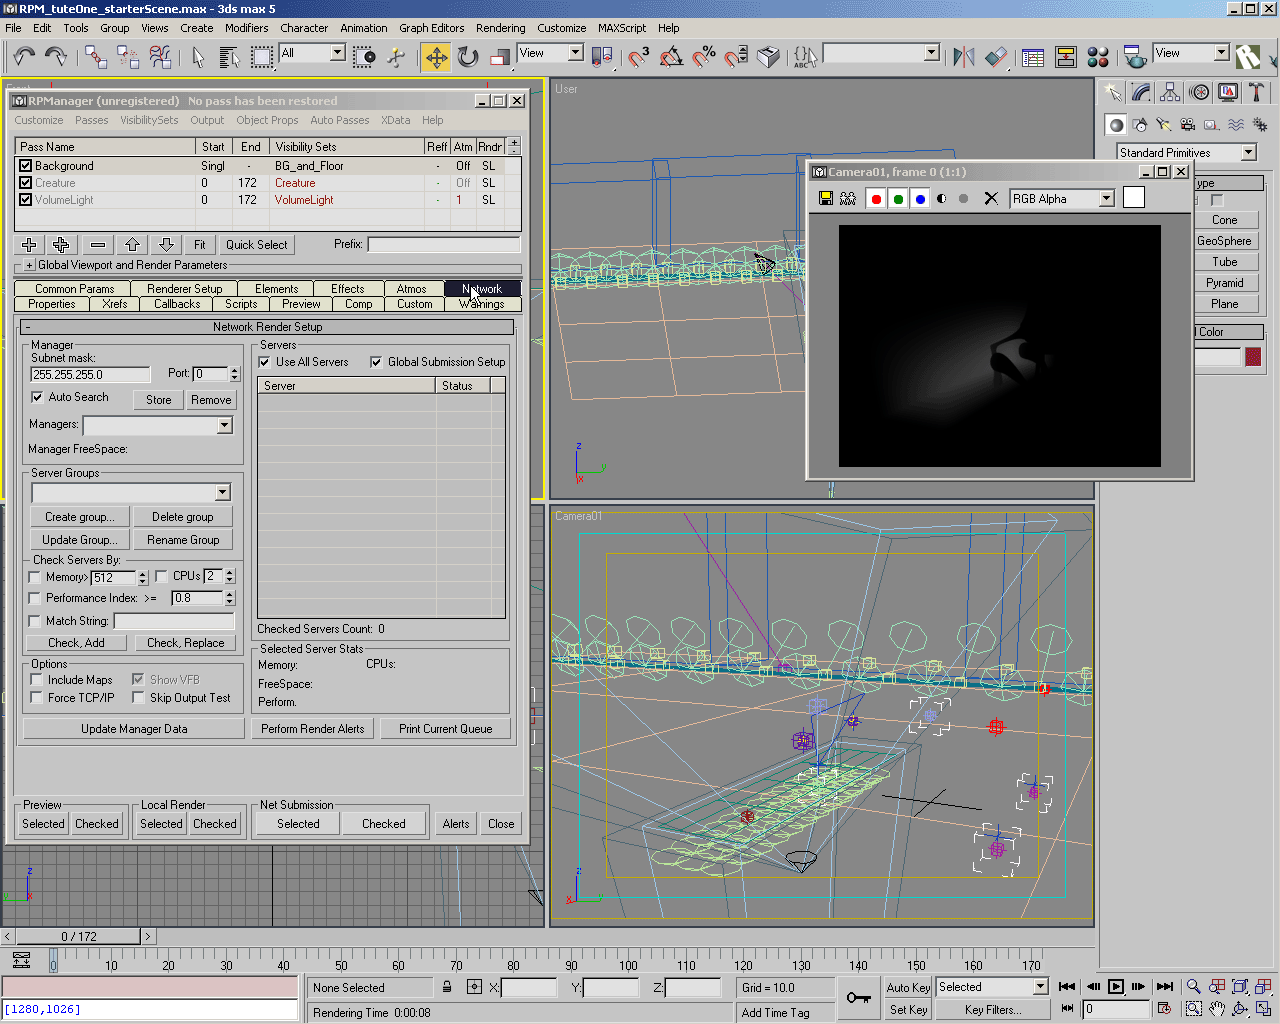Screen dimensions: 1280x1024
Task: Click the Subnet mask input field
Action: [90, 375]
